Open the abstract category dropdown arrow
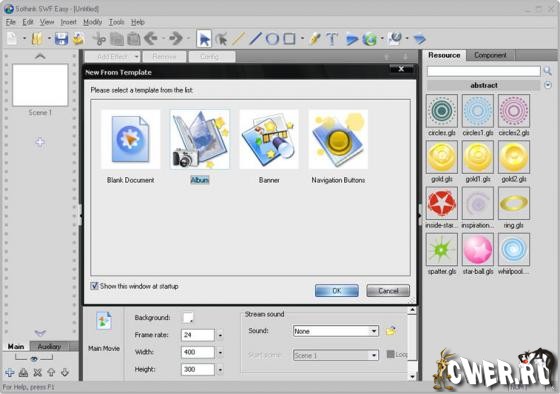Viewport: 560px width, 394px height. click(548, 85)
